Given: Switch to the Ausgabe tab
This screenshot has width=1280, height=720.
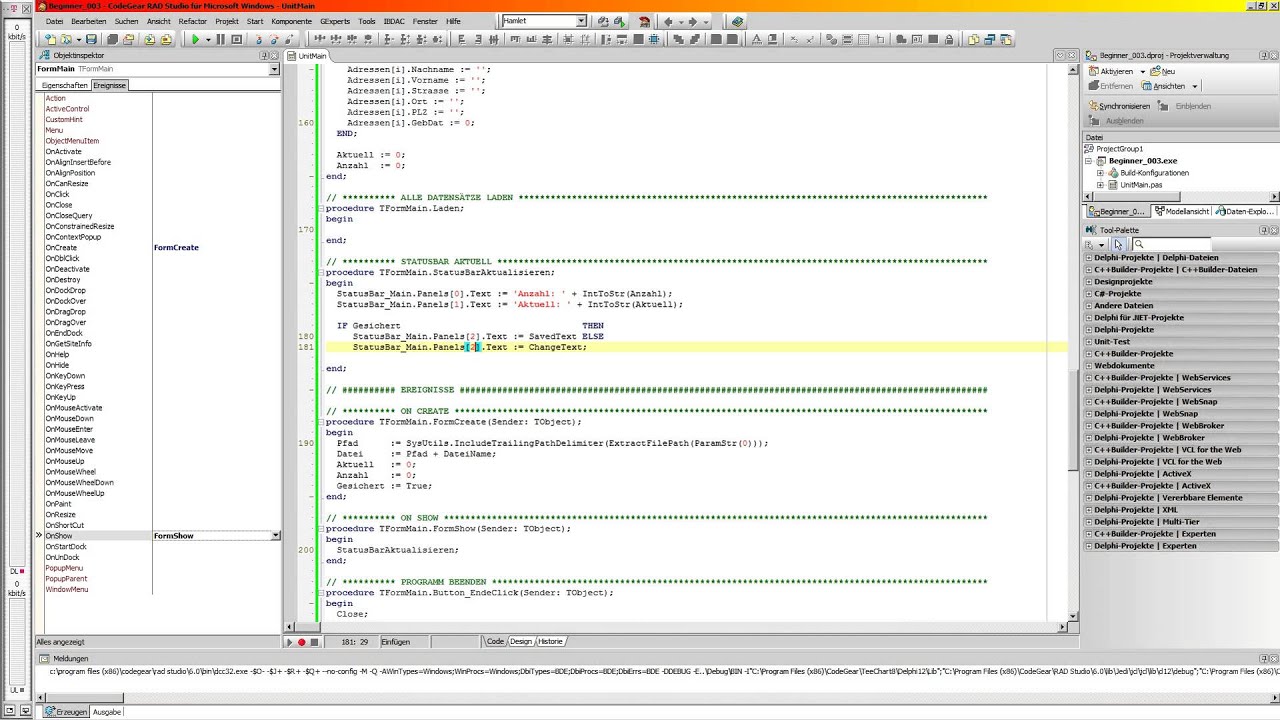Looking at the screenshot, I should click(107, 712).
